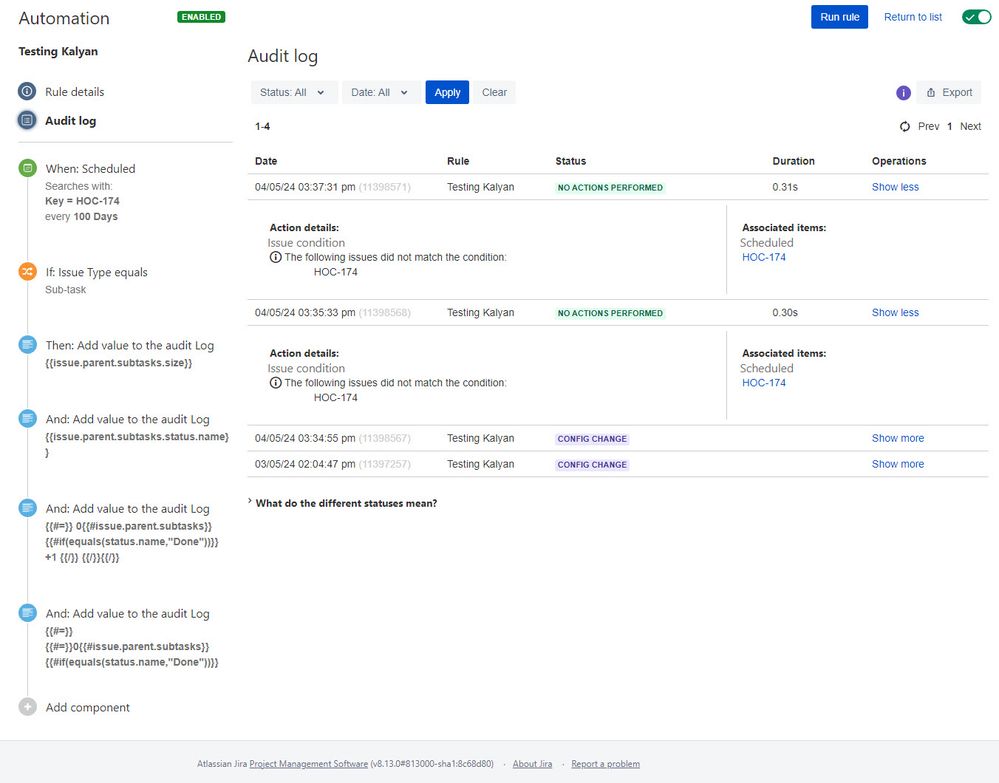Click the Add component plus icon

click(x=27, y=707)
